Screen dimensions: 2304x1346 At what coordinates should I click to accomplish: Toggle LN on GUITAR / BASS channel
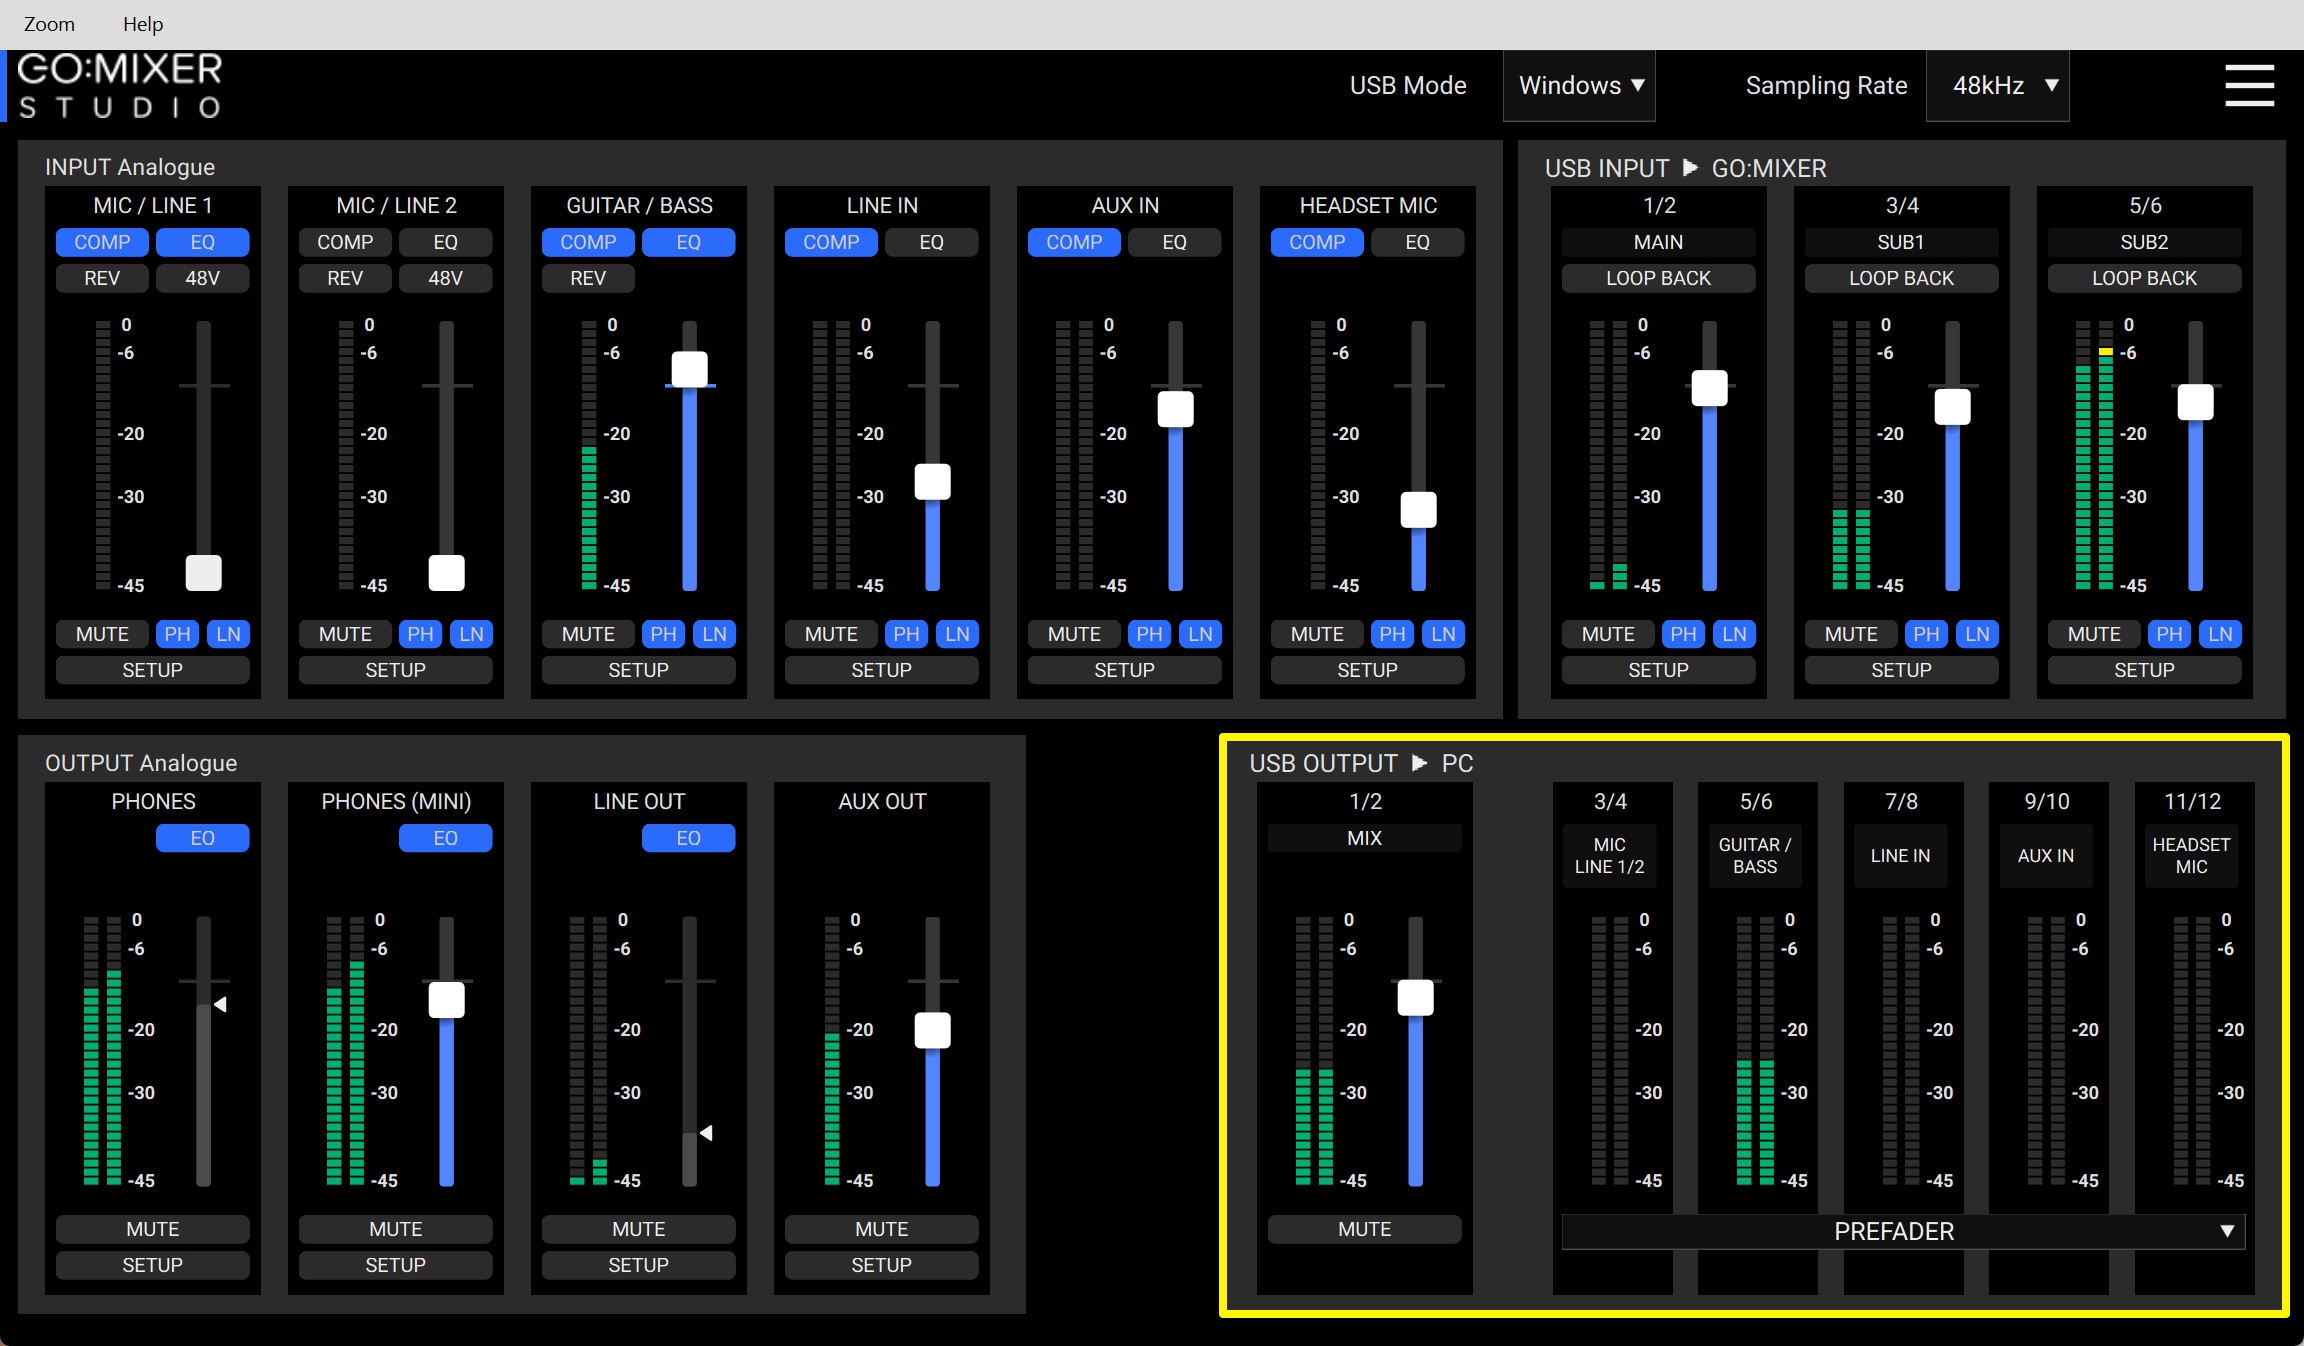point(714,634)
